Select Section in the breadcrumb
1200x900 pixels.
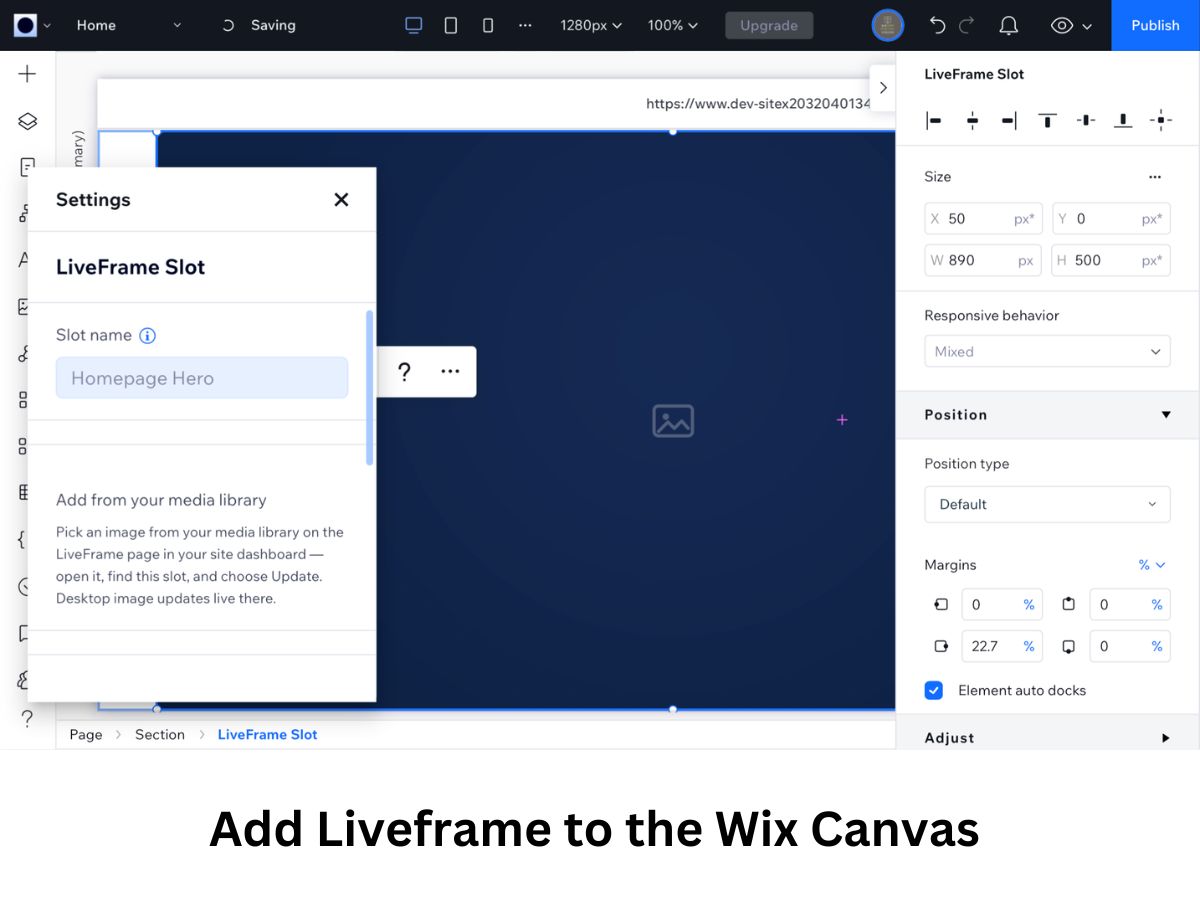[160, 734]
